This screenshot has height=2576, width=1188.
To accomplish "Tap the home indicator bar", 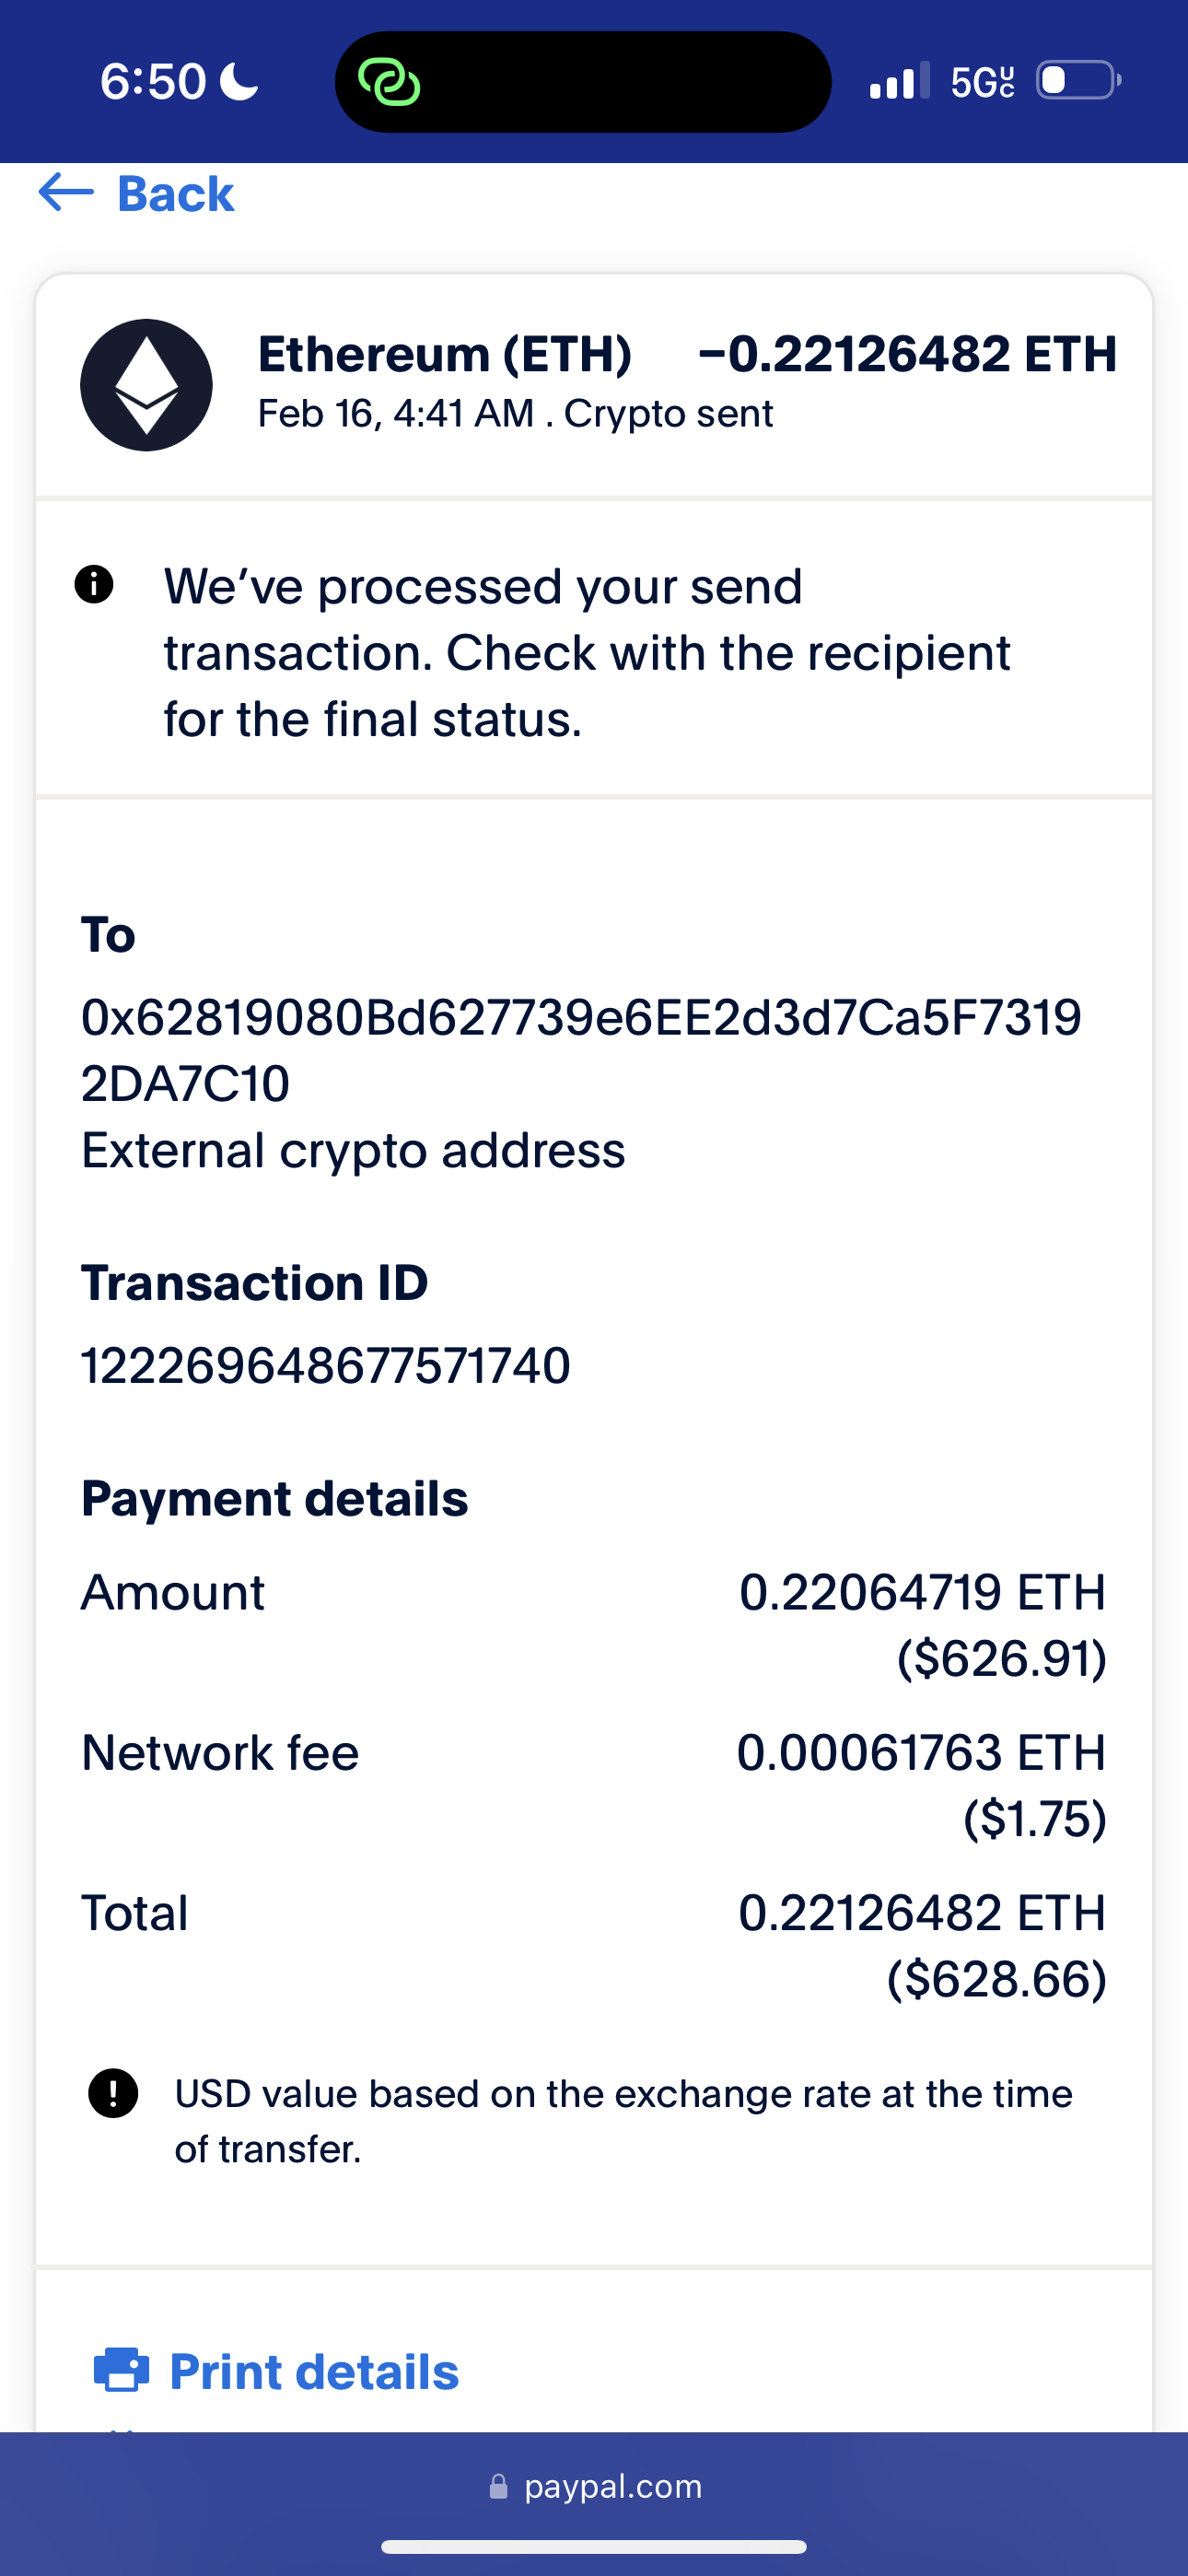I will coord(594,2546).
